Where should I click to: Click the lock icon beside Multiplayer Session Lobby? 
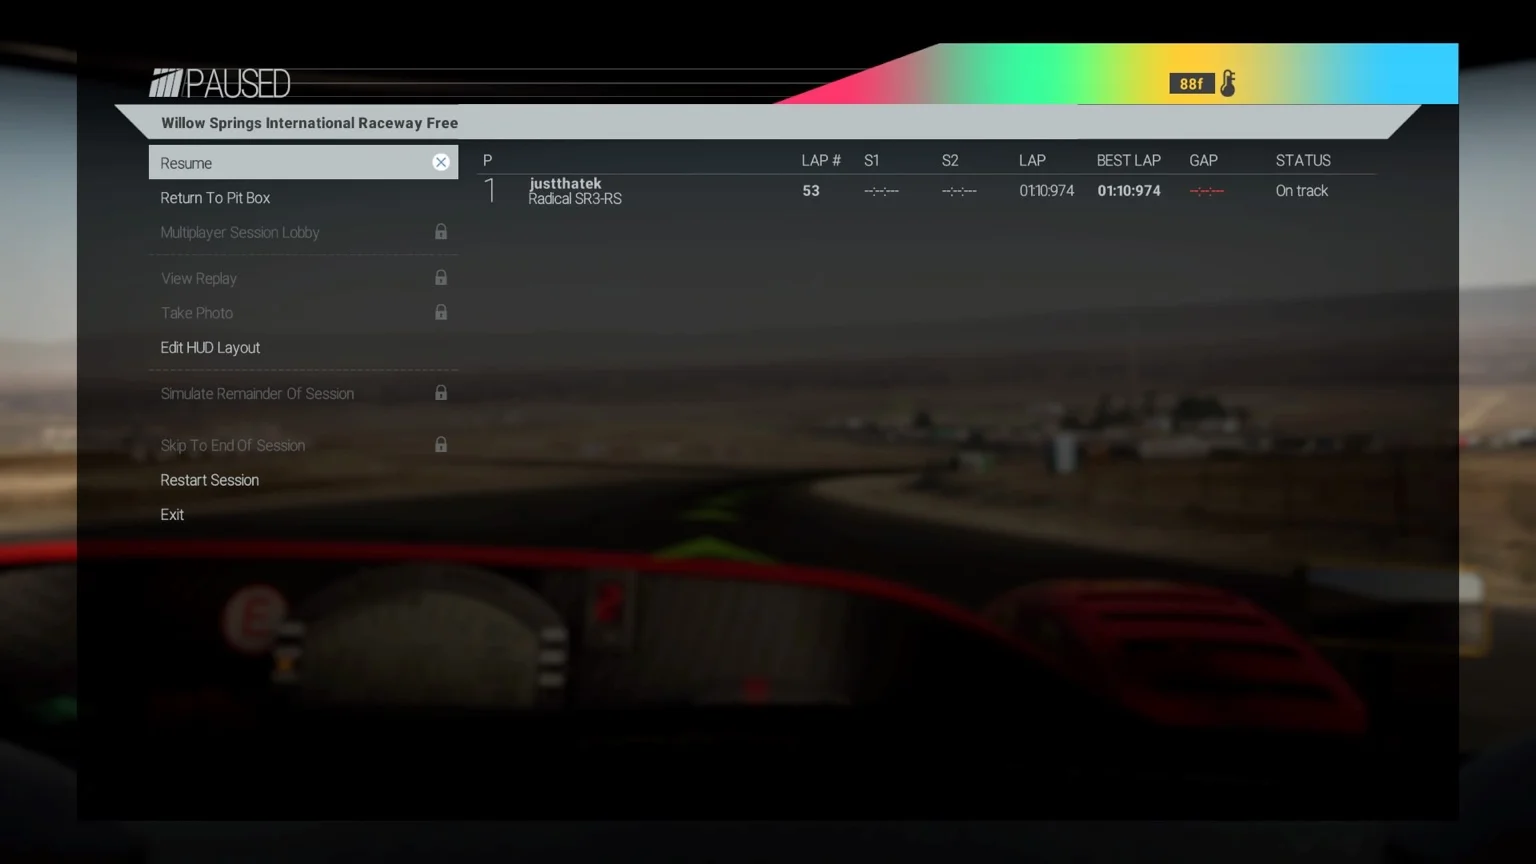441,232
